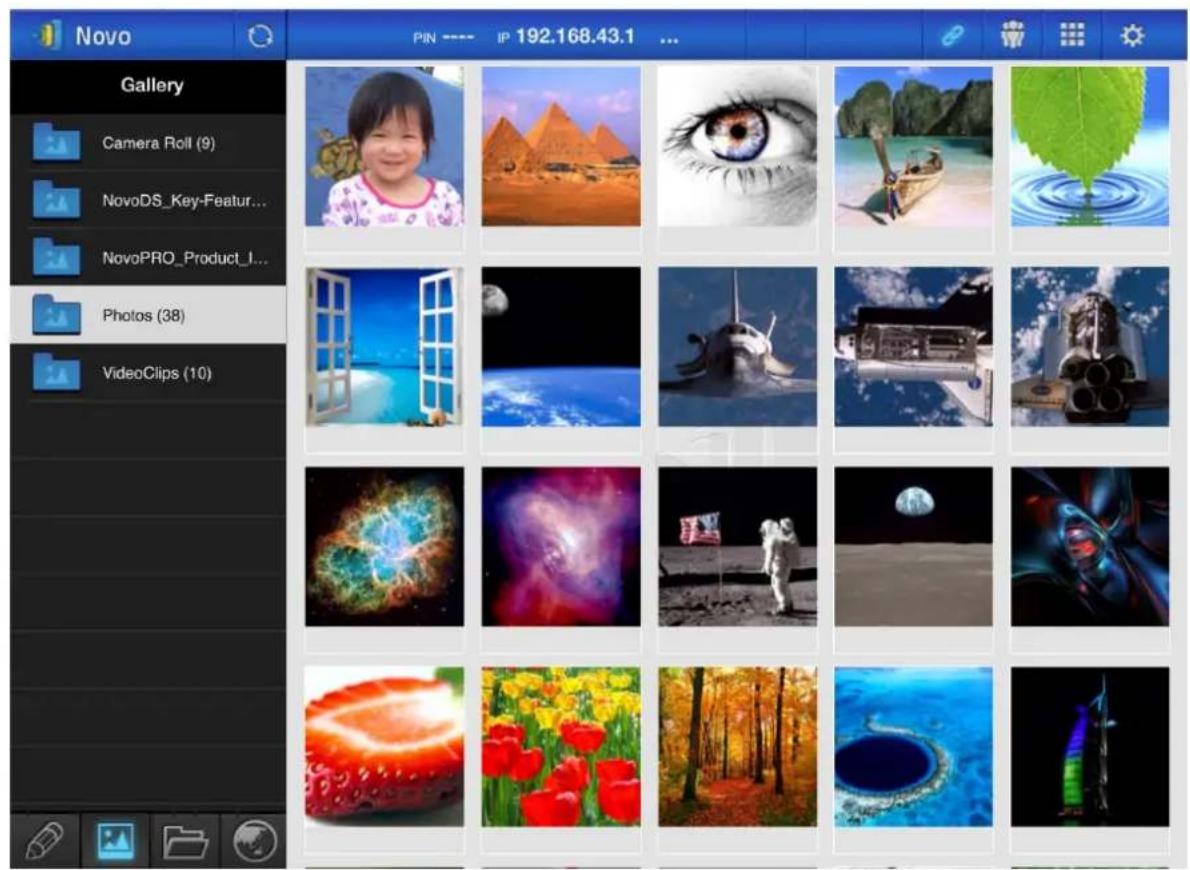Click the IP address 192.168.43.1
The width and height of the screenshot is (1190, 870).
click(x=575, y=36)
